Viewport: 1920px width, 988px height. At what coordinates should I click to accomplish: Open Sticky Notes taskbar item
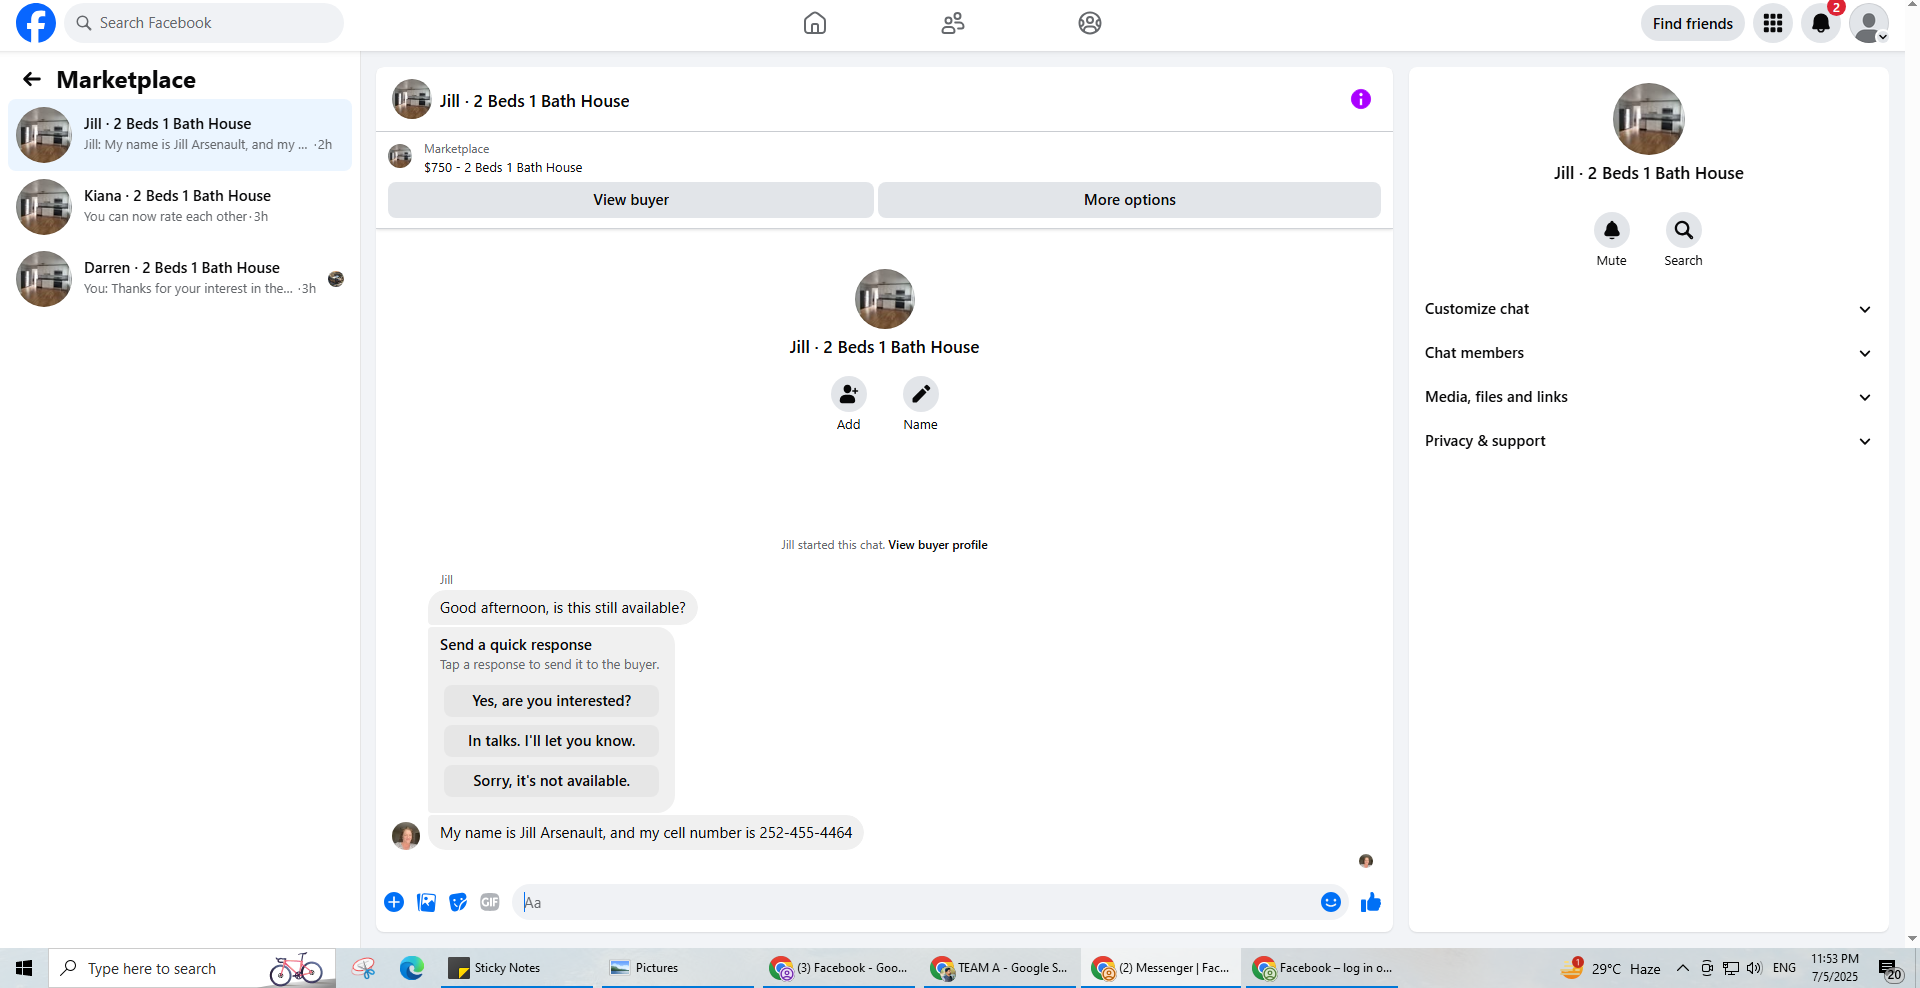pos(517,968)
